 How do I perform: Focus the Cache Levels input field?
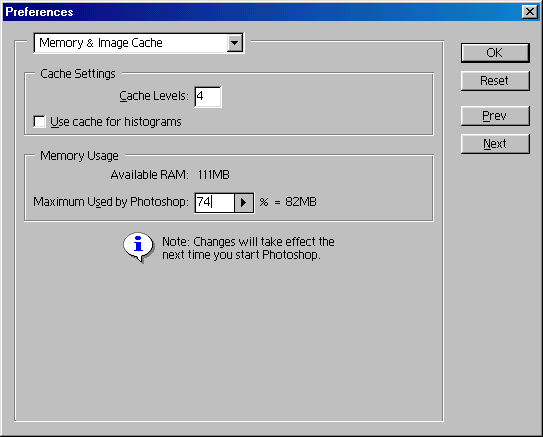click(x=208, y=97)
